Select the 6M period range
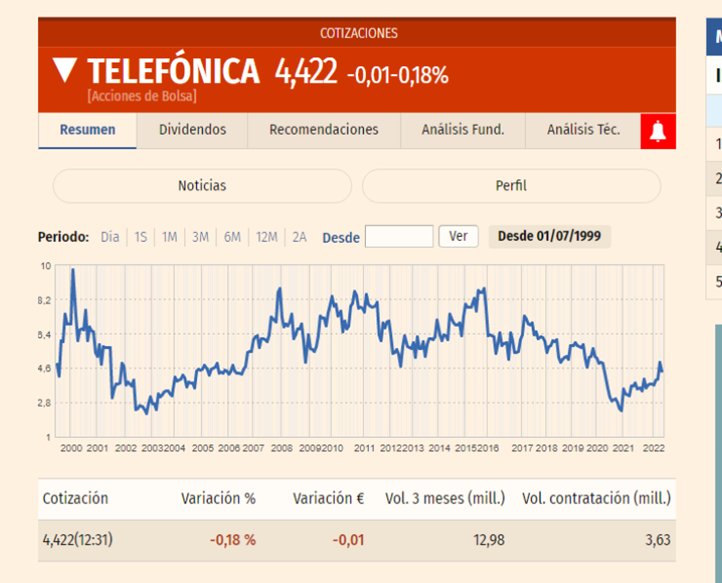This screenshot has height=583, width=722. 232,237
